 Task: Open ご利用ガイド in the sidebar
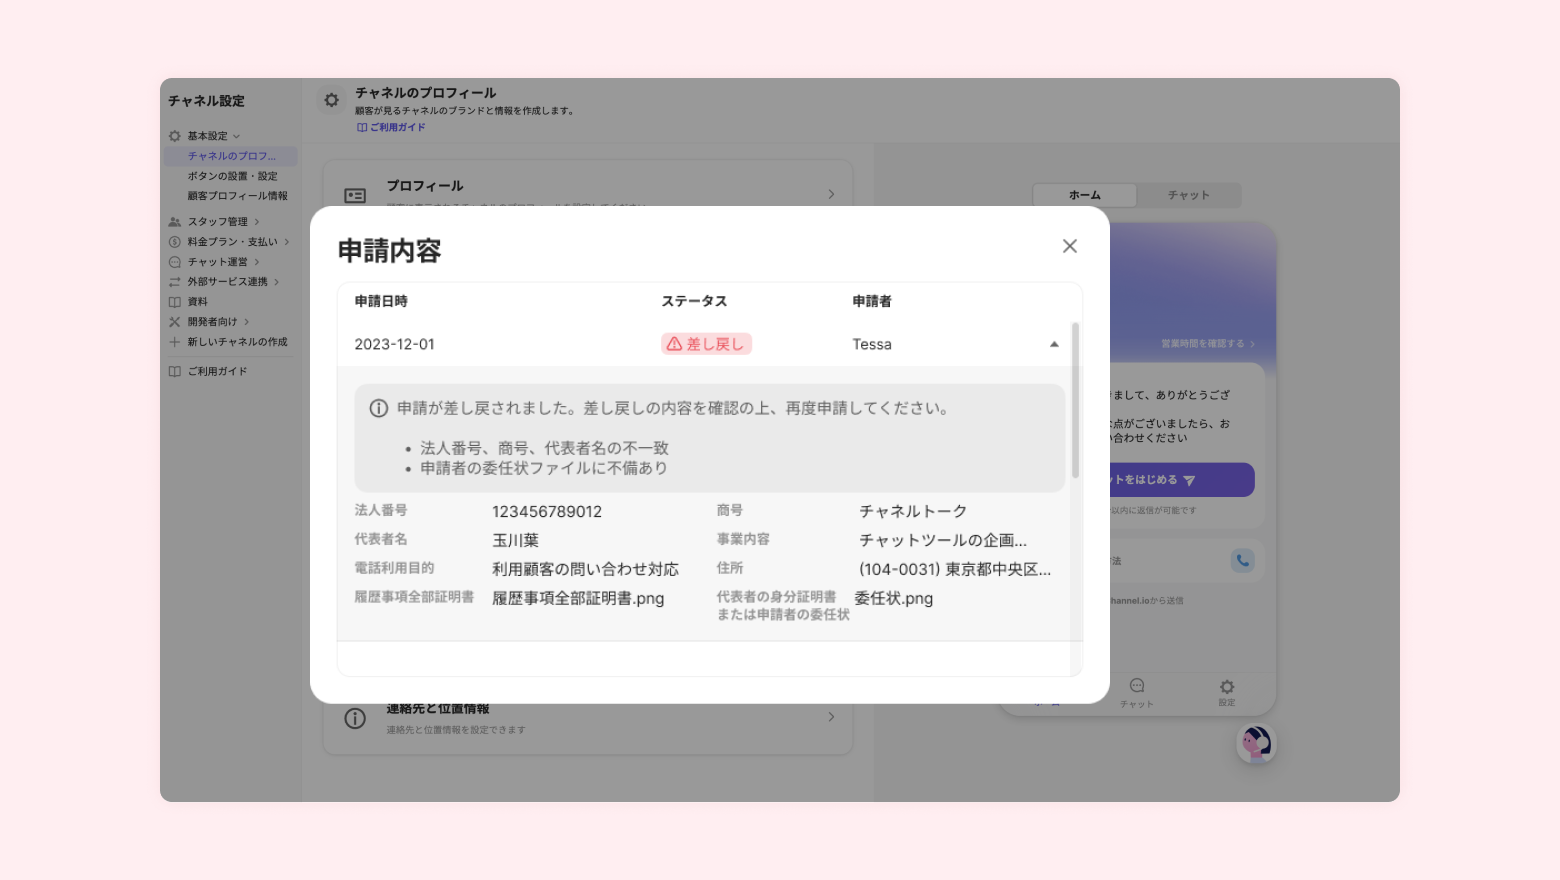pos(217,371)
